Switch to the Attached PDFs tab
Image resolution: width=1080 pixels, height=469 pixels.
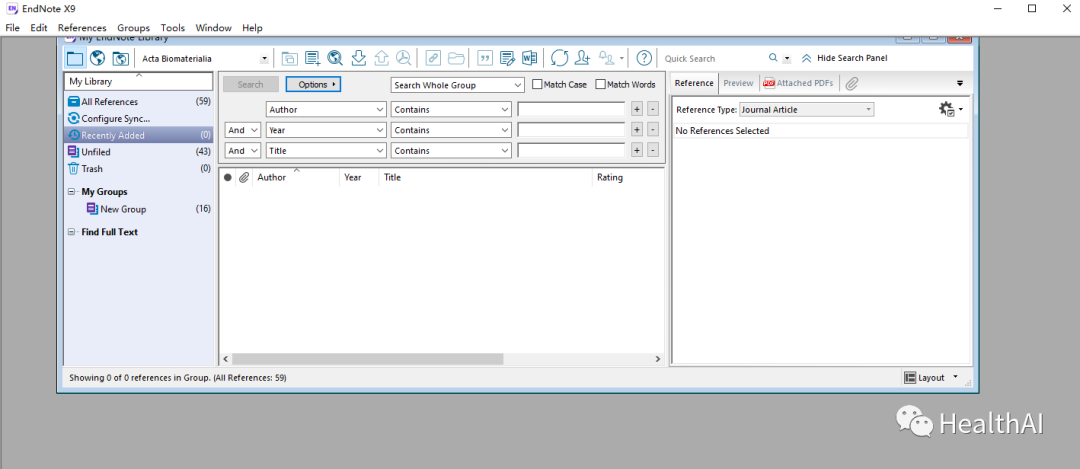click(798, 83)
